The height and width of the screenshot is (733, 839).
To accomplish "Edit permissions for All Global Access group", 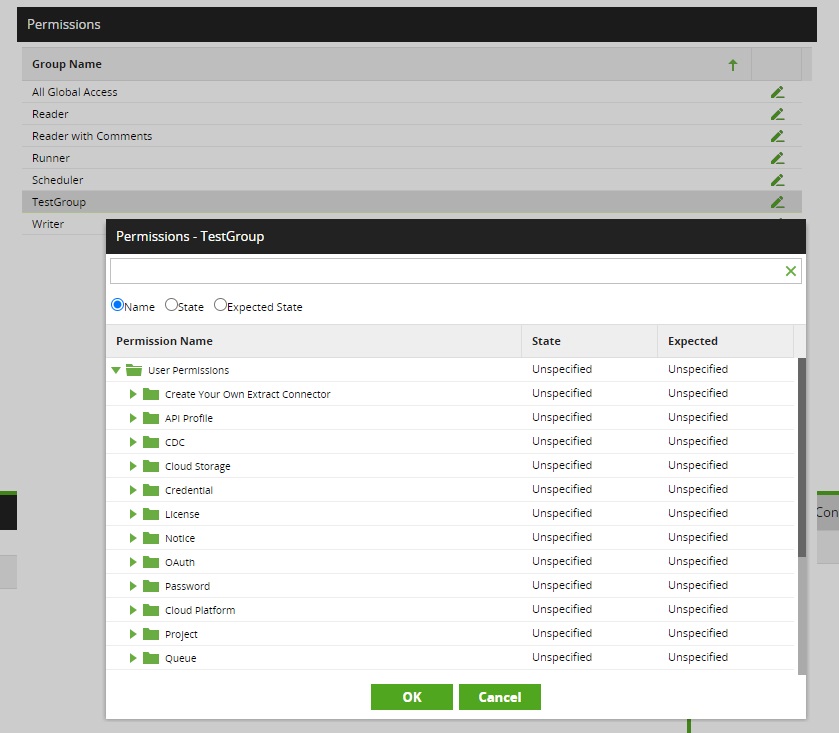I will point(777,93).
